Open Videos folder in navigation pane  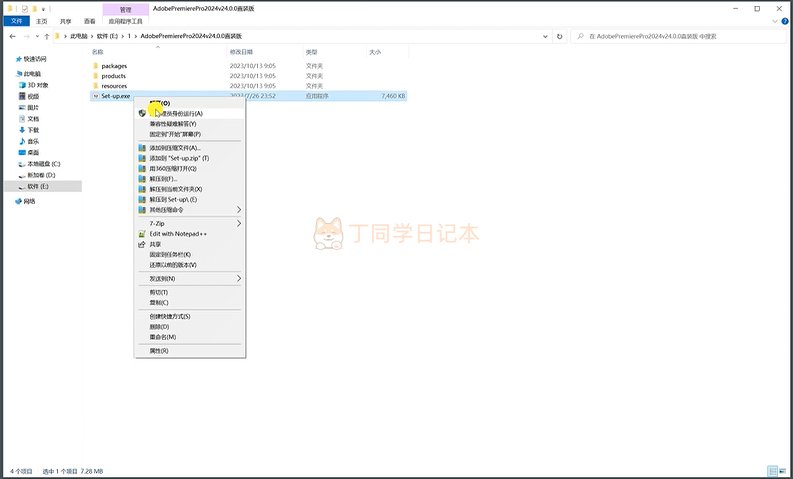click(33, 96)
